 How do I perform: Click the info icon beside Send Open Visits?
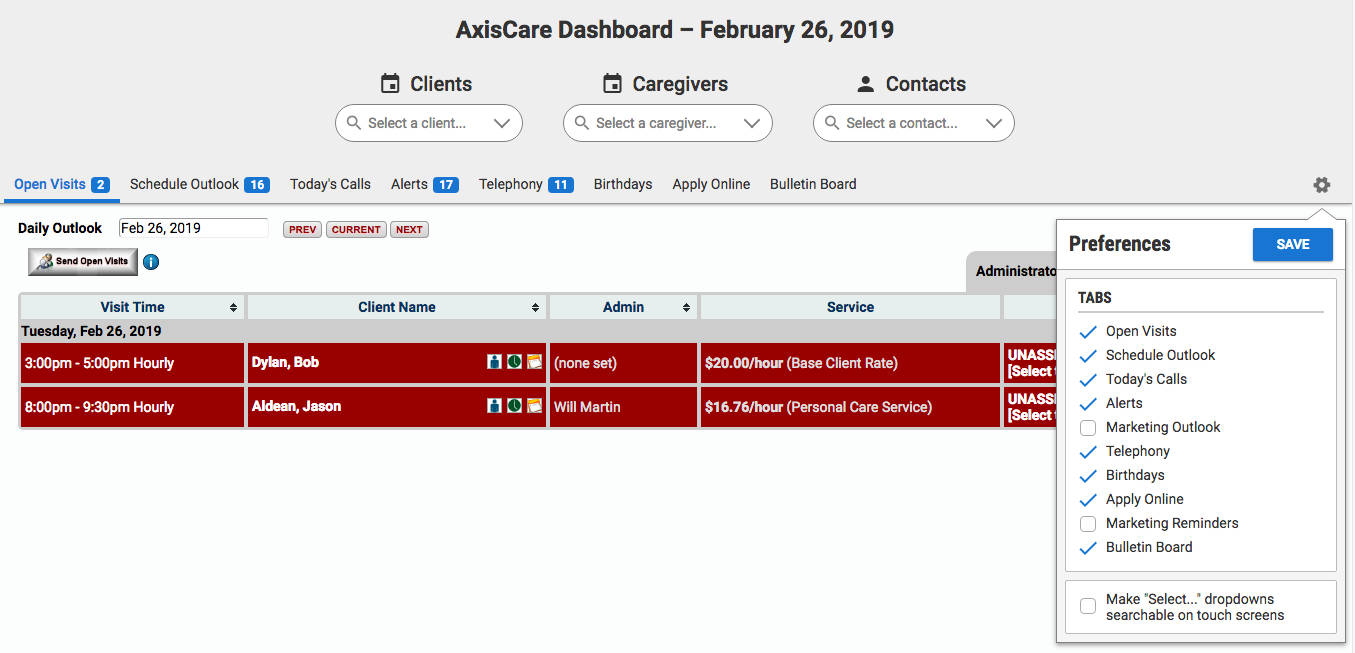[151, 262]
